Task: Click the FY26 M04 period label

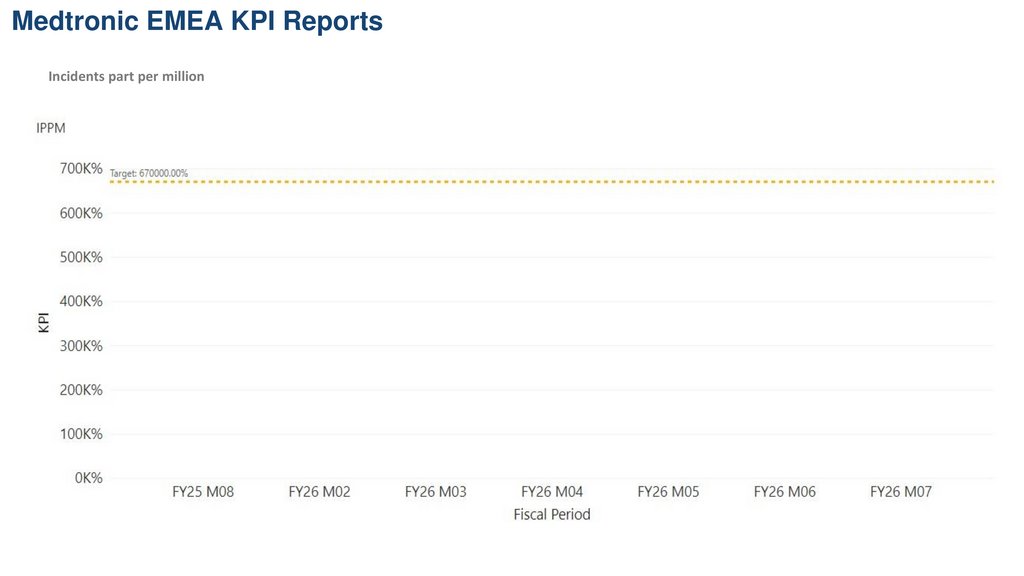Action: tap(552, 492)
